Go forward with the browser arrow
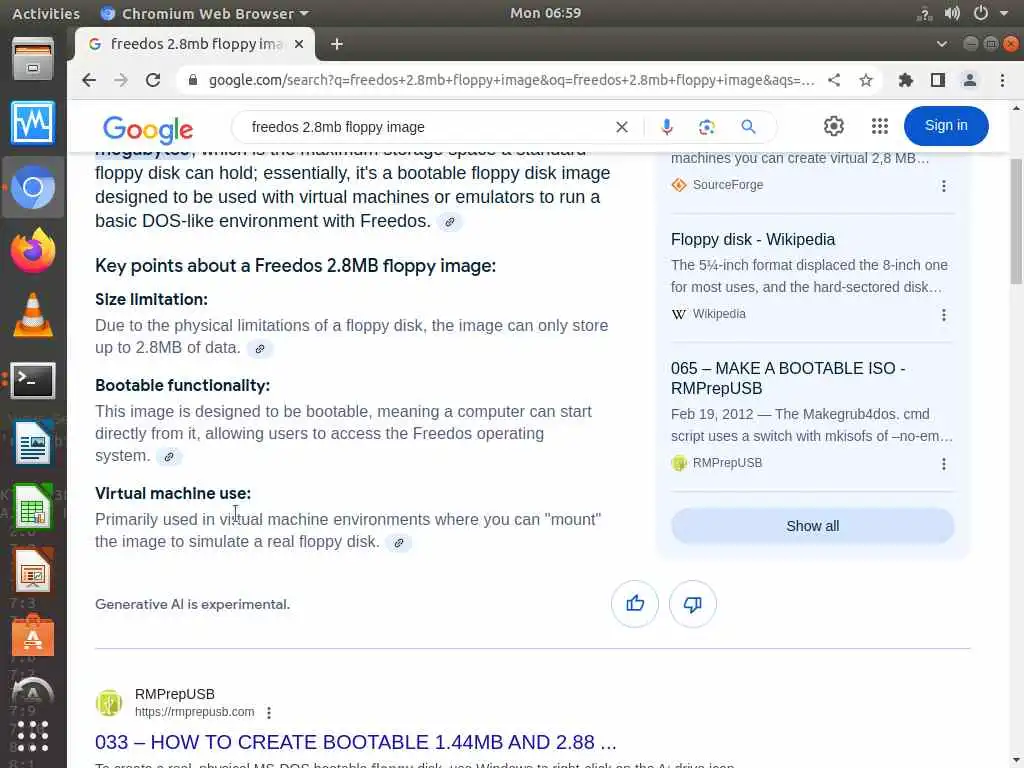 121,80
